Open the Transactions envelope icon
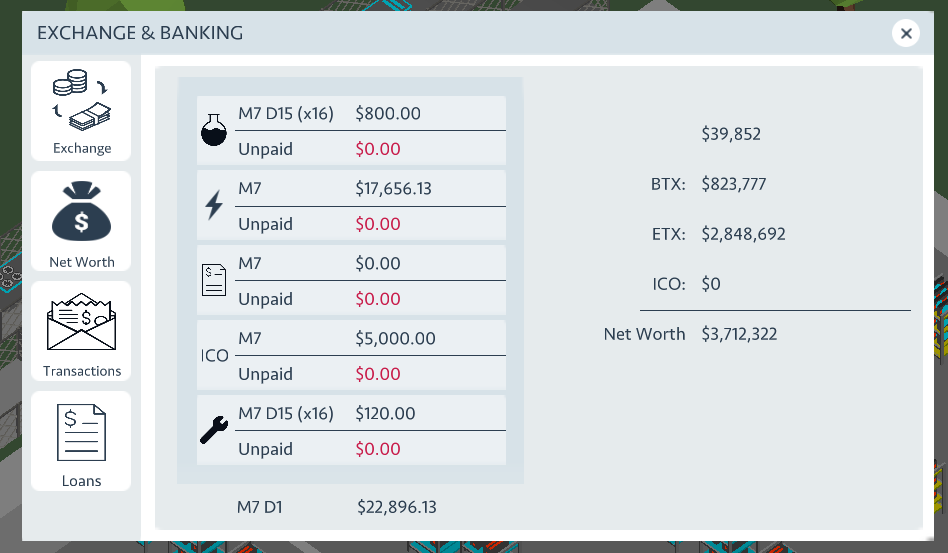 pos(81,322)
